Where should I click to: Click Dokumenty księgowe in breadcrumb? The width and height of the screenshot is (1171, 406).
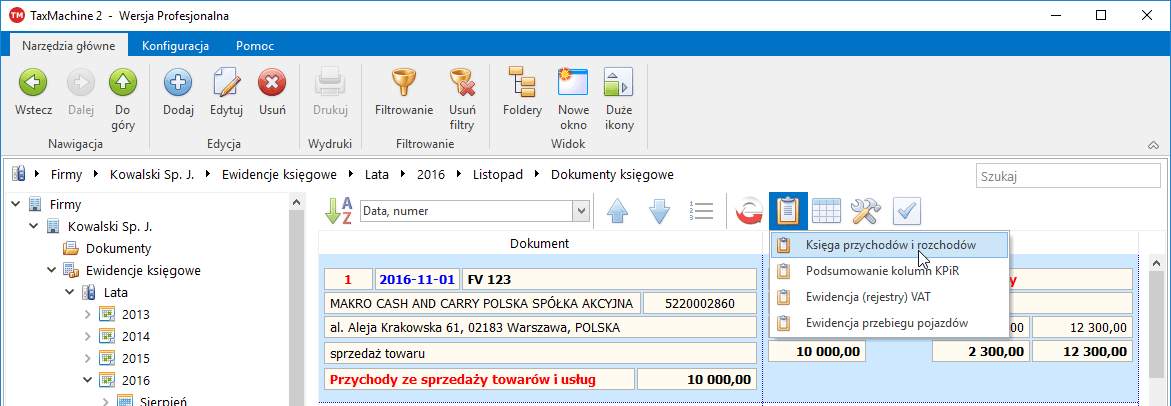point(612,175)
